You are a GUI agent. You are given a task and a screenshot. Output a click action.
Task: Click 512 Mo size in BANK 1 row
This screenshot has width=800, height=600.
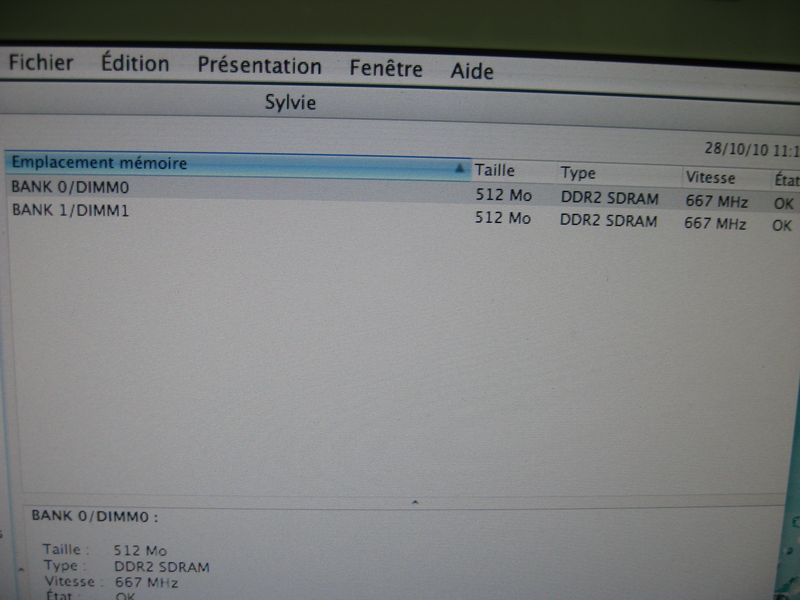(503, 218)
